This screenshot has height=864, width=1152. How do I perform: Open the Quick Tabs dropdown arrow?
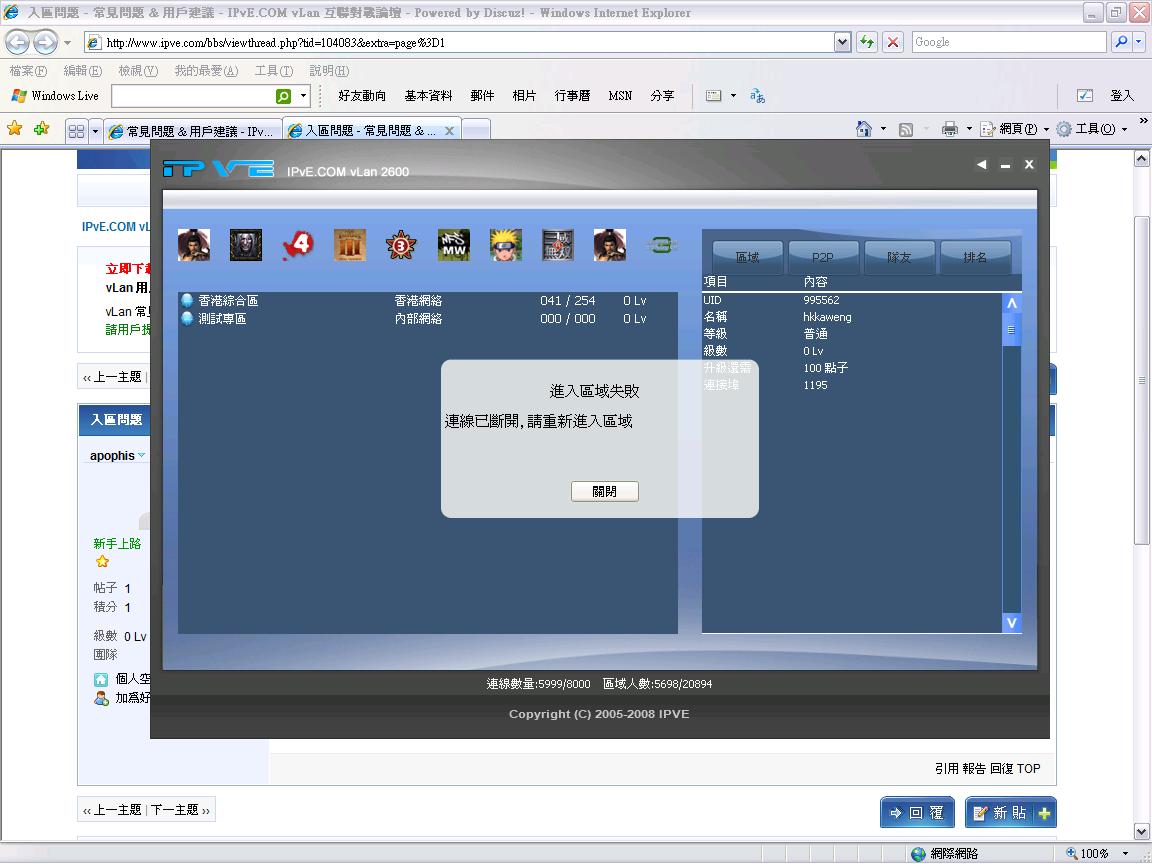pyautogui.click(x=95, y=132)
